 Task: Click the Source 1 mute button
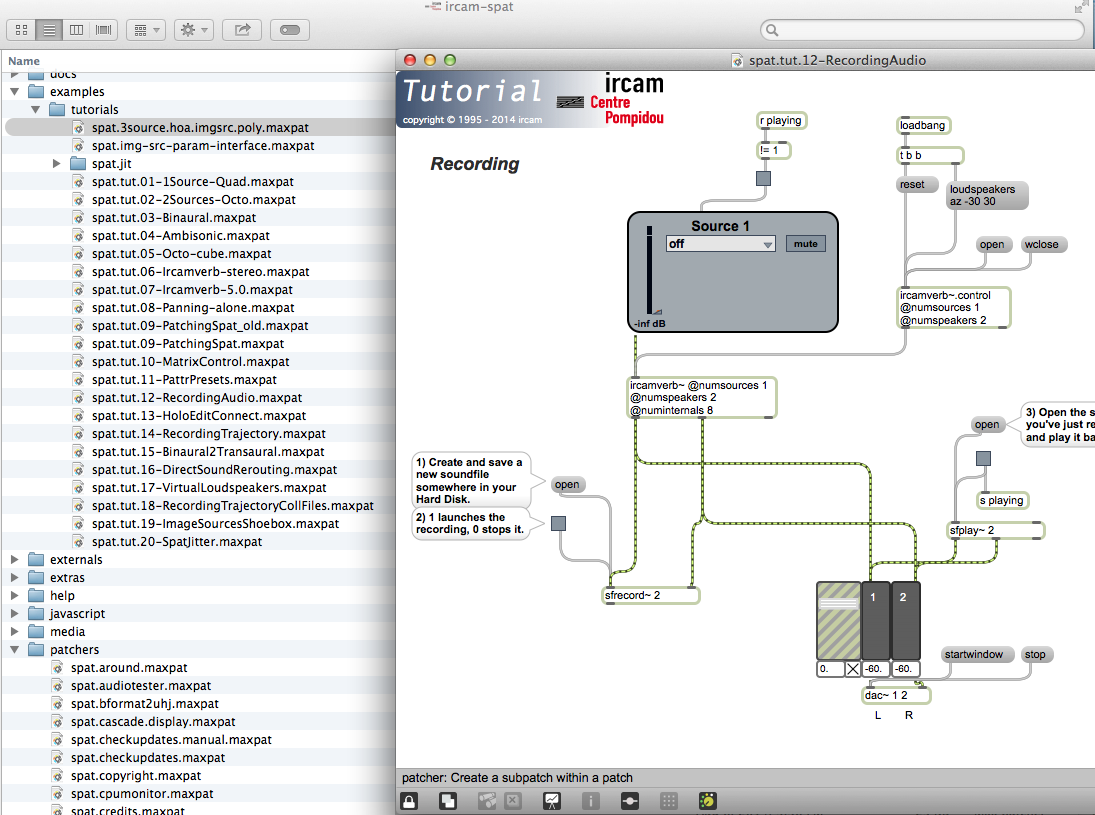tap(805, 244)
